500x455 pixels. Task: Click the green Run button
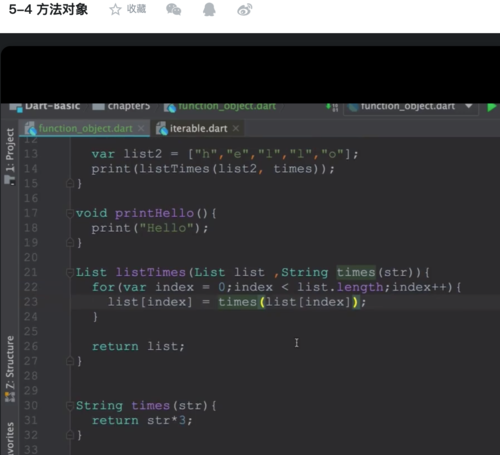(491, 107)
